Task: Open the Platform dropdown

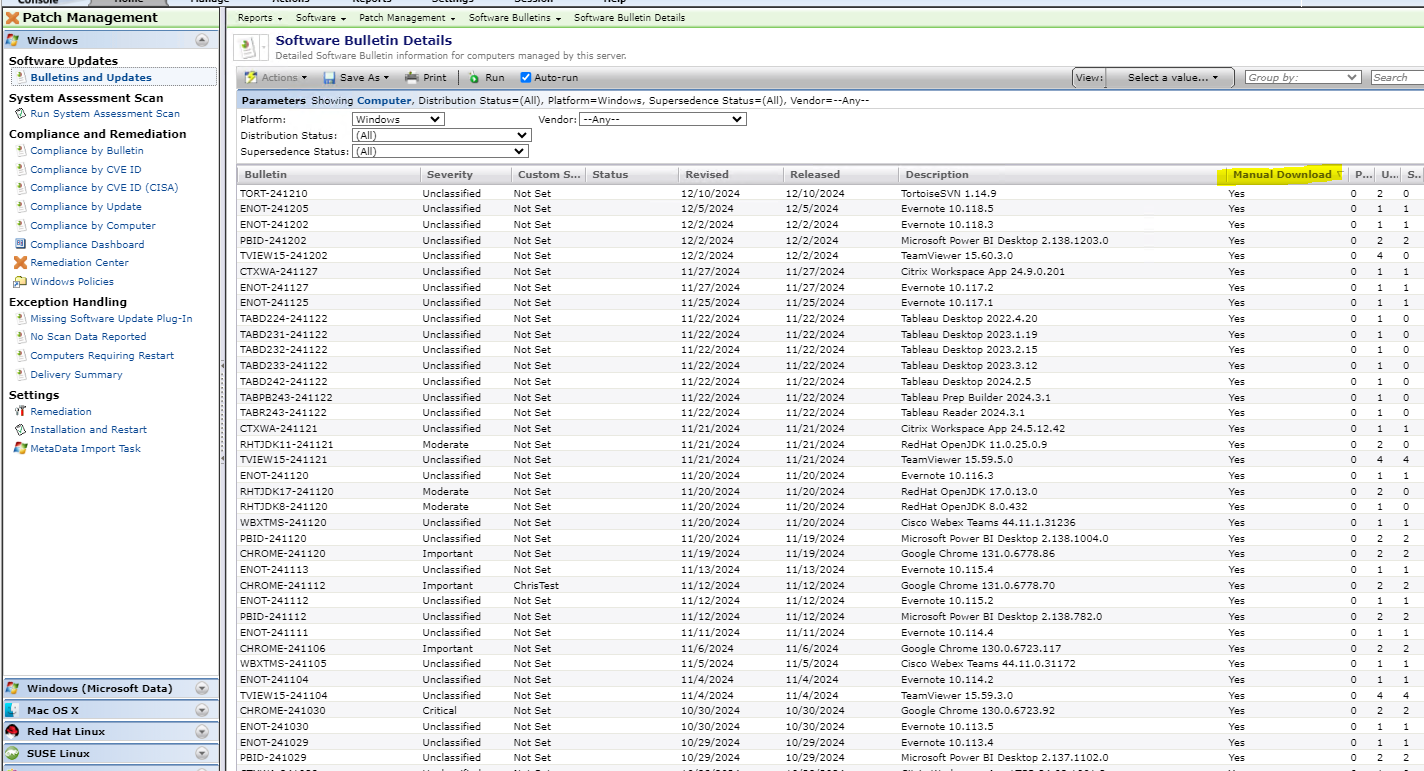Action: tap(398, 119)
